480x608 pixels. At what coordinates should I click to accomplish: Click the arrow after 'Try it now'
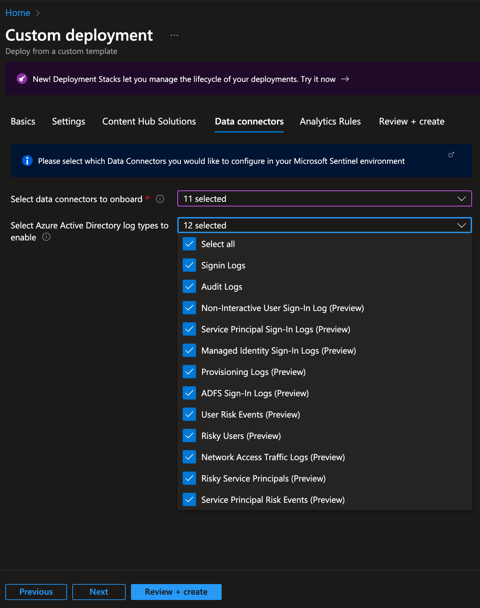click(x=345, y=79)
